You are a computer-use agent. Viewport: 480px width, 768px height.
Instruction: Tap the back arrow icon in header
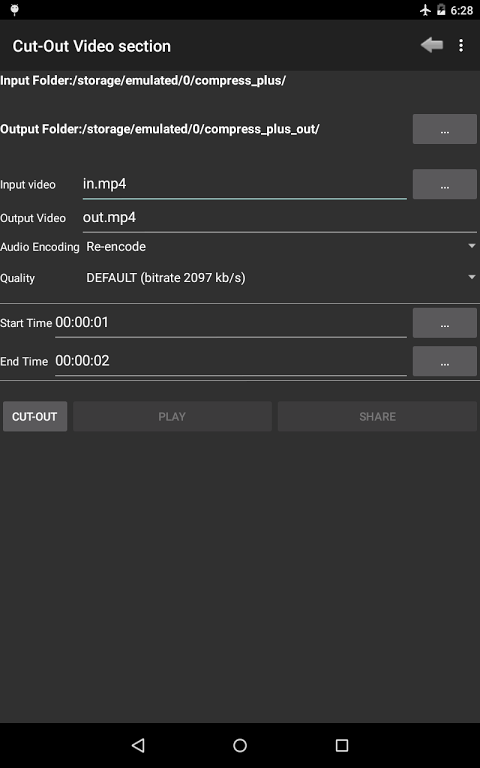coord(432,45)
